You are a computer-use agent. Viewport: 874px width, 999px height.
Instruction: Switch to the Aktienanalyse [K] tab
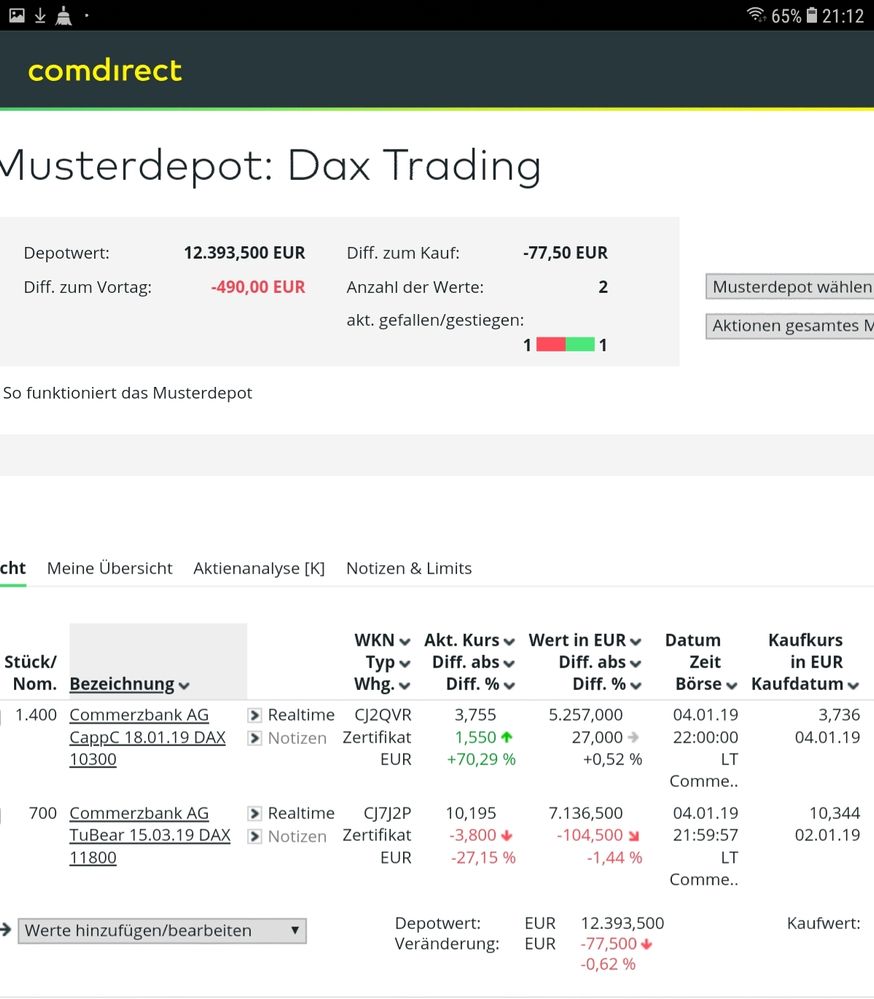coord(259,568)
